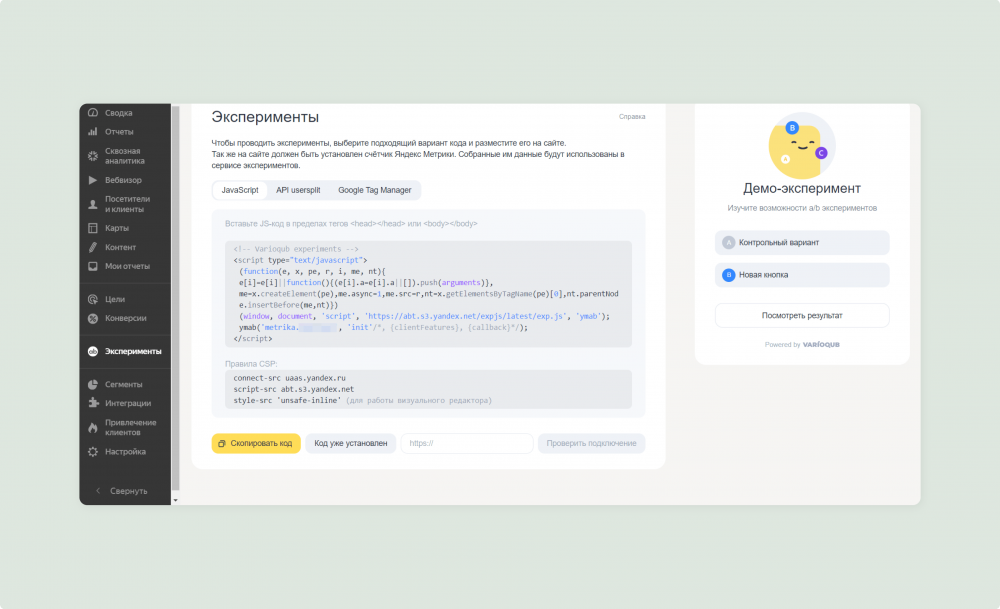
Task: Open Конверсии in the sidebar
Action: (x=126, y=318)
